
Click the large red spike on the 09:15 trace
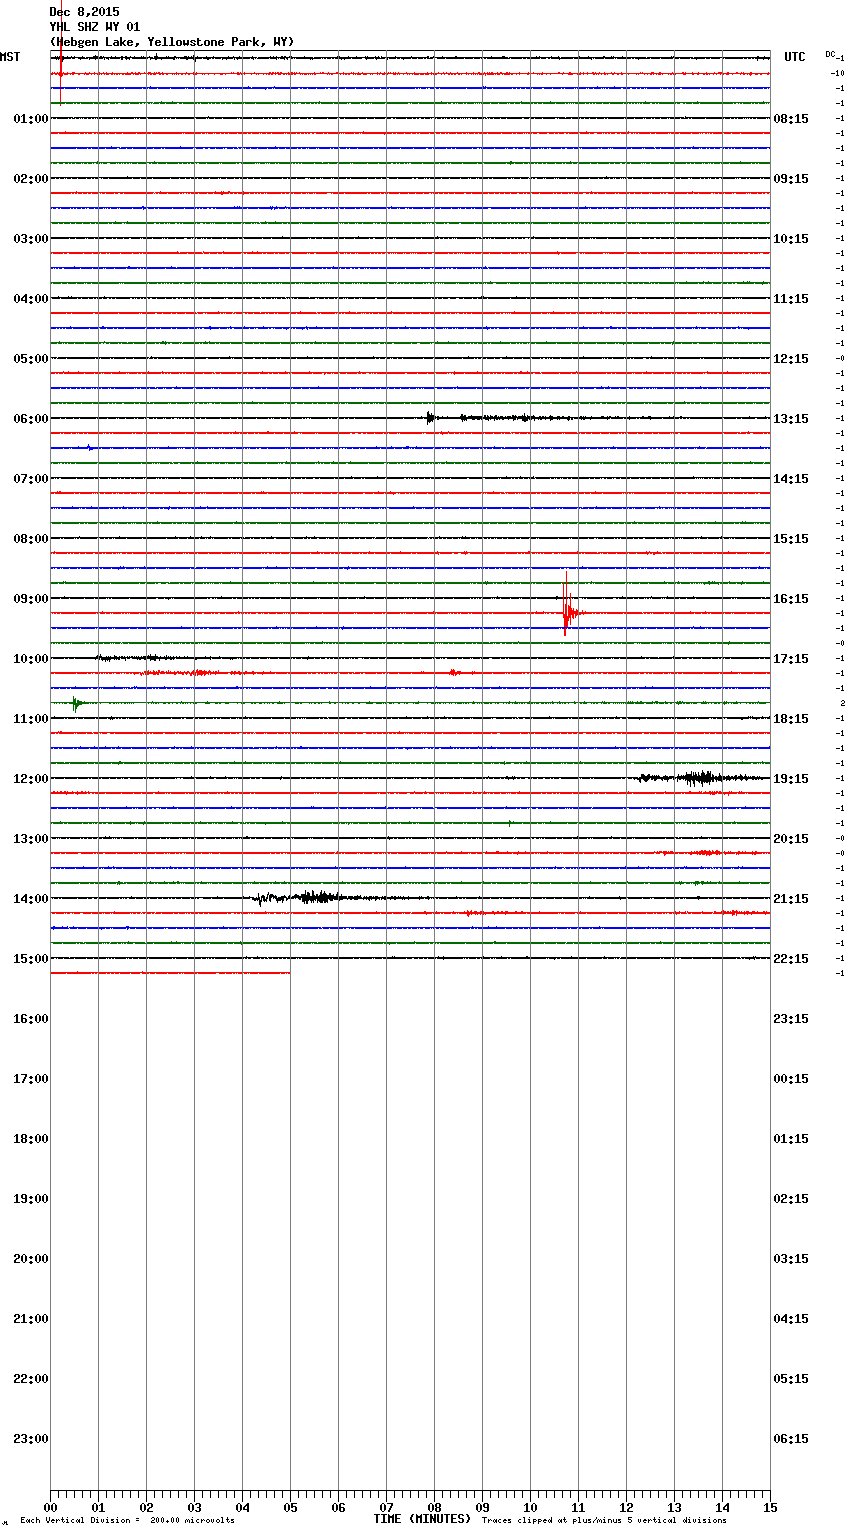(x=566, y=606)
